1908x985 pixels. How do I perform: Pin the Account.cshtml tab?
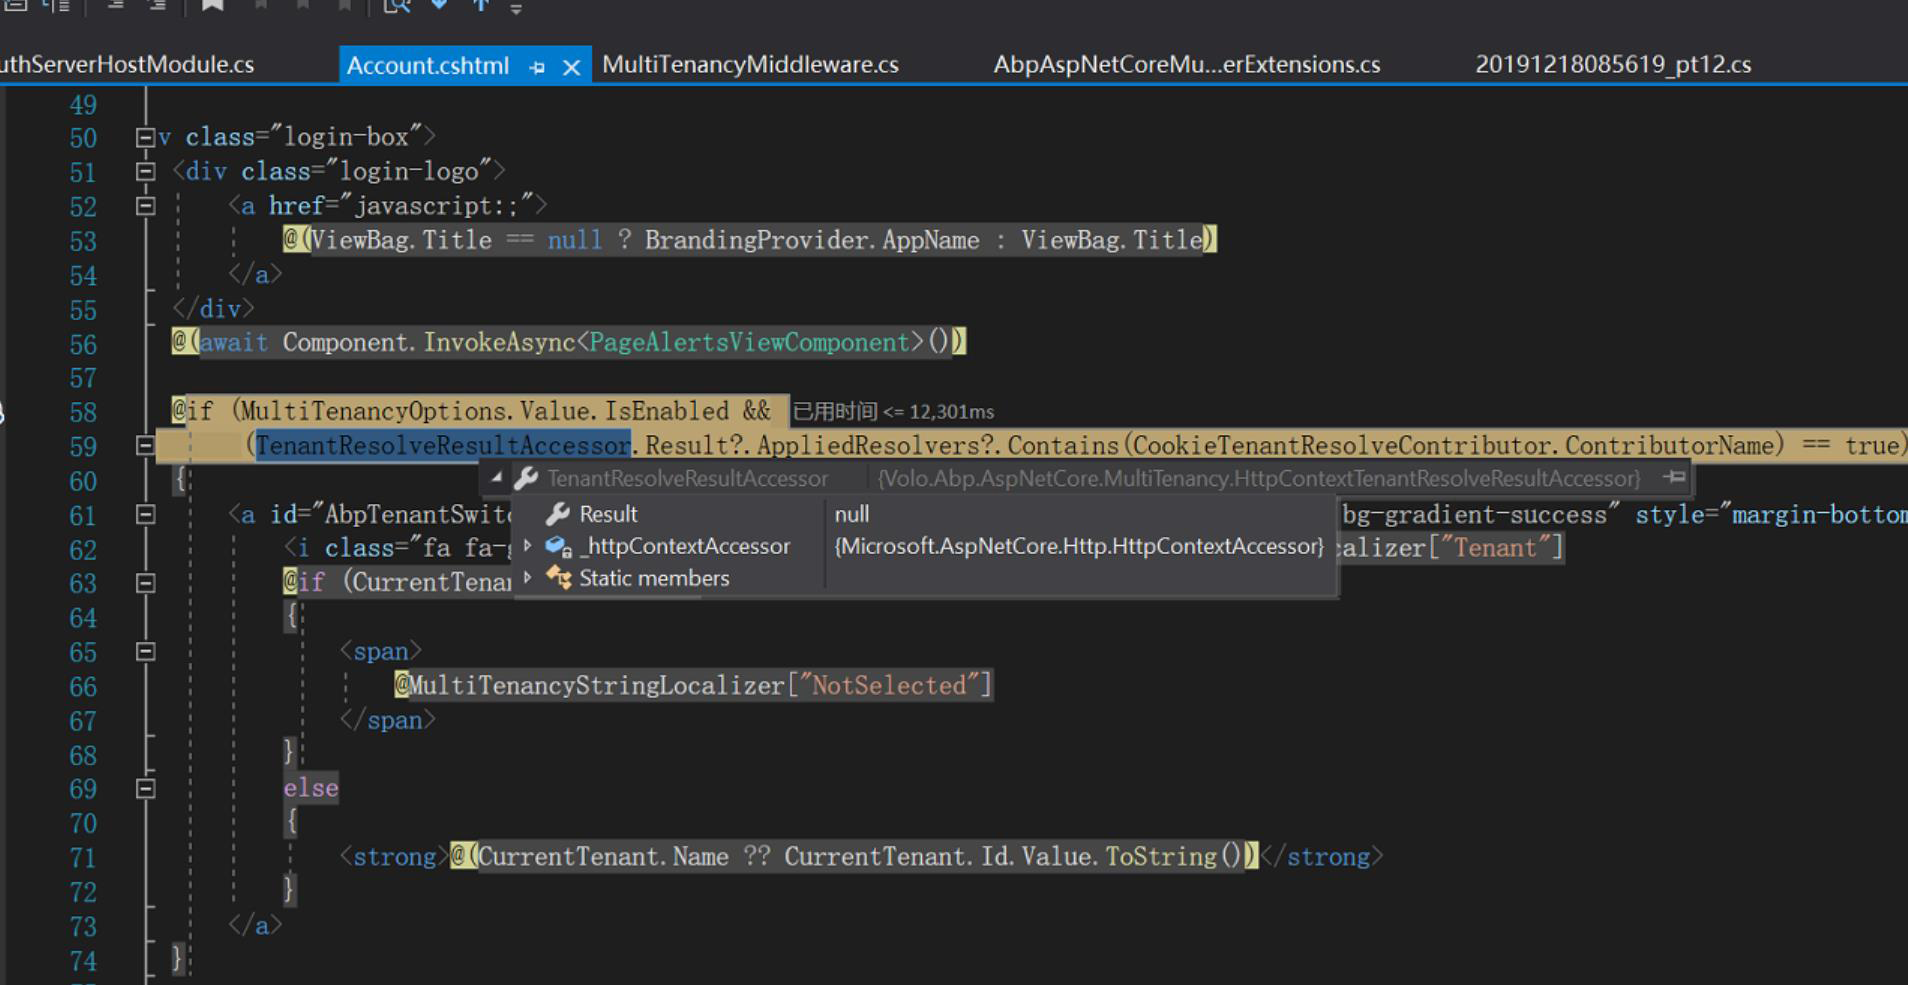tap(537, 66)
